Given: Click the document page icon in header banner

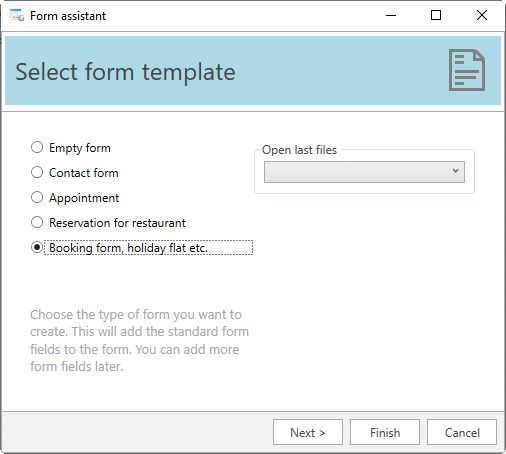Looking at the screenshot, I should (x=467, y=70).
